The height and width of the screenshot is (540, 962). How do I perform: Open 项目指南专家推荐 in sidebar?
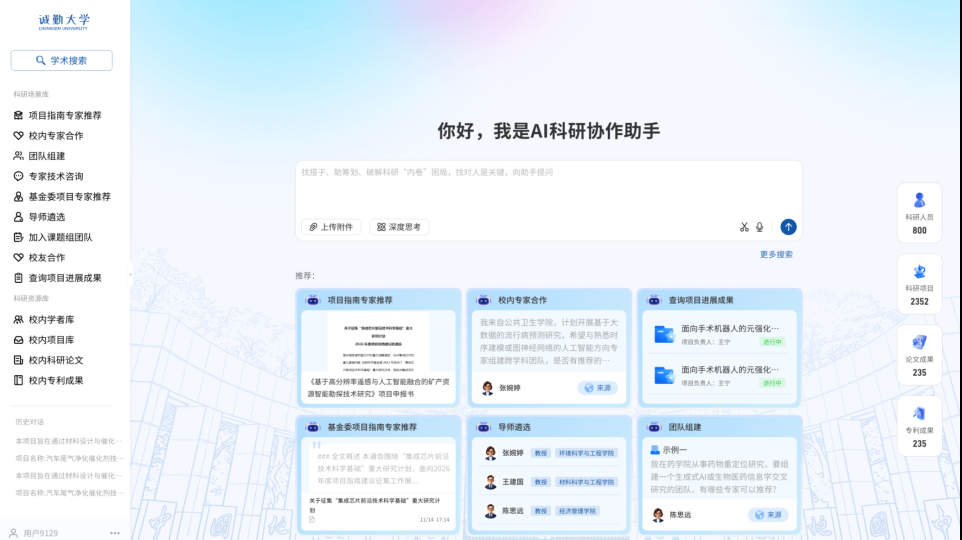58,115
